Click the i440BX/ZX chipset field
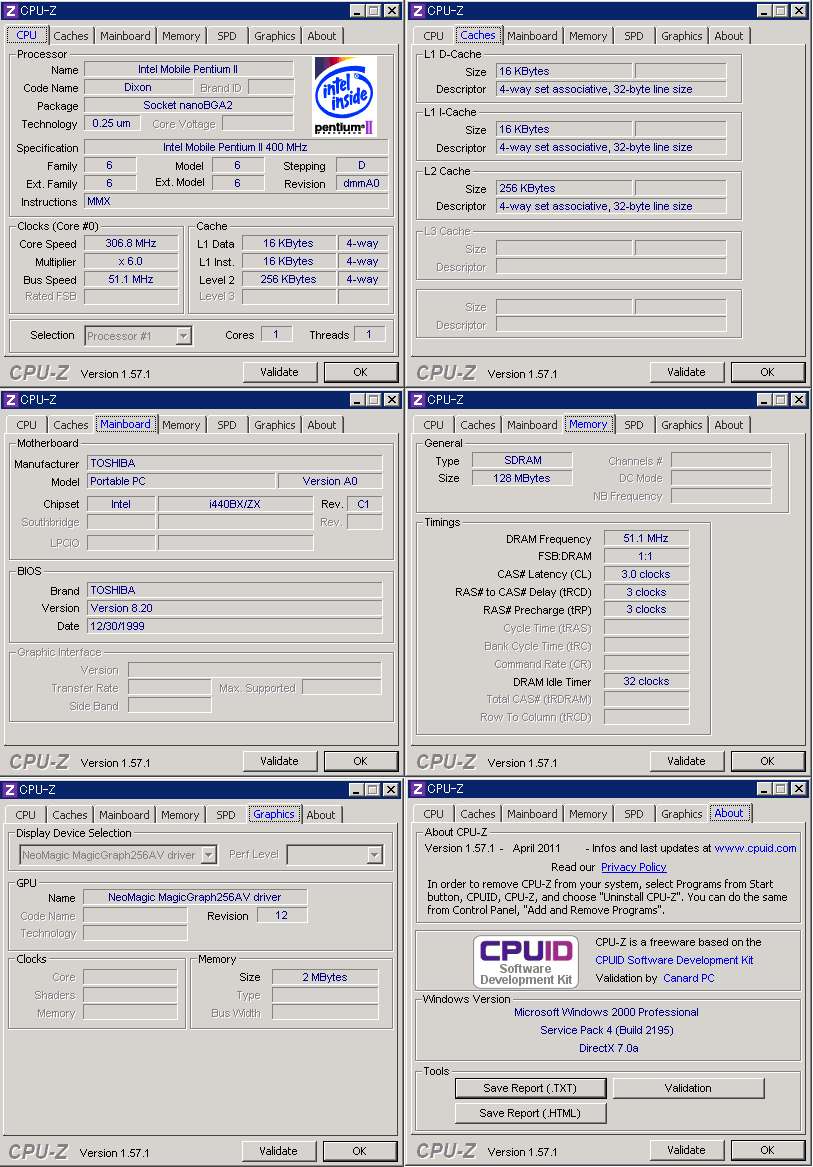This screenshot has height=1167, width=813. (235, 504)
